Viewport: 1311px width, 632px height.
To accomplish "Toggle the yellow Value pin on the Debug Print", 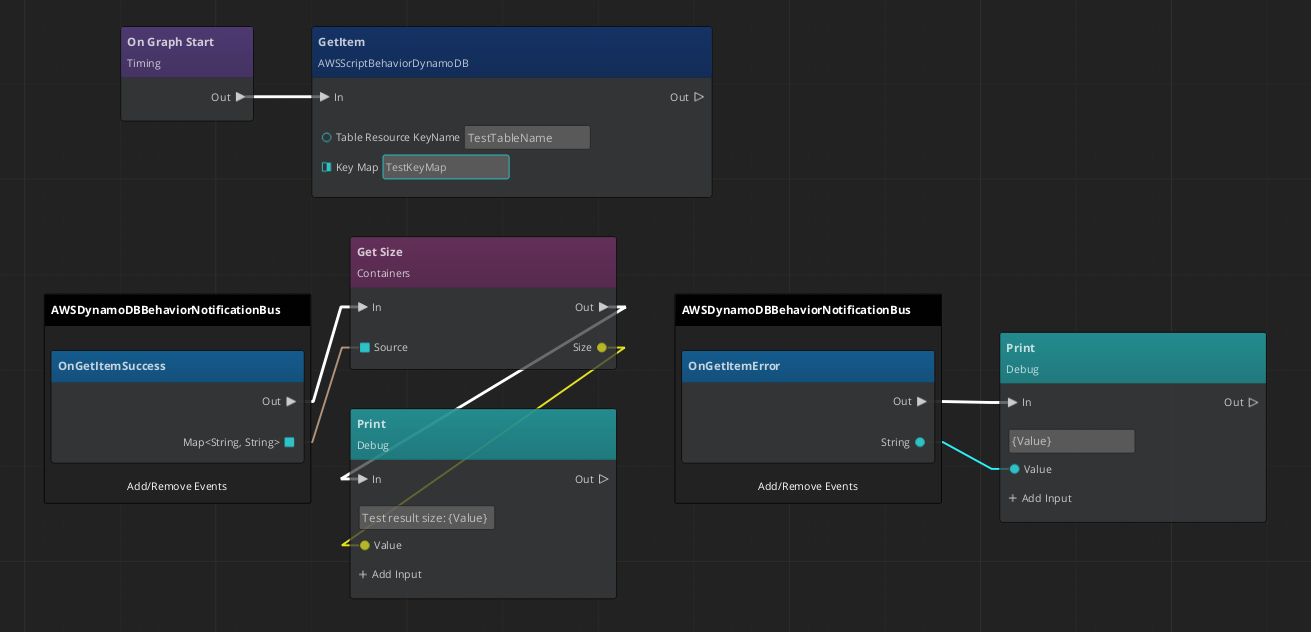I will (x=364, y=545).
